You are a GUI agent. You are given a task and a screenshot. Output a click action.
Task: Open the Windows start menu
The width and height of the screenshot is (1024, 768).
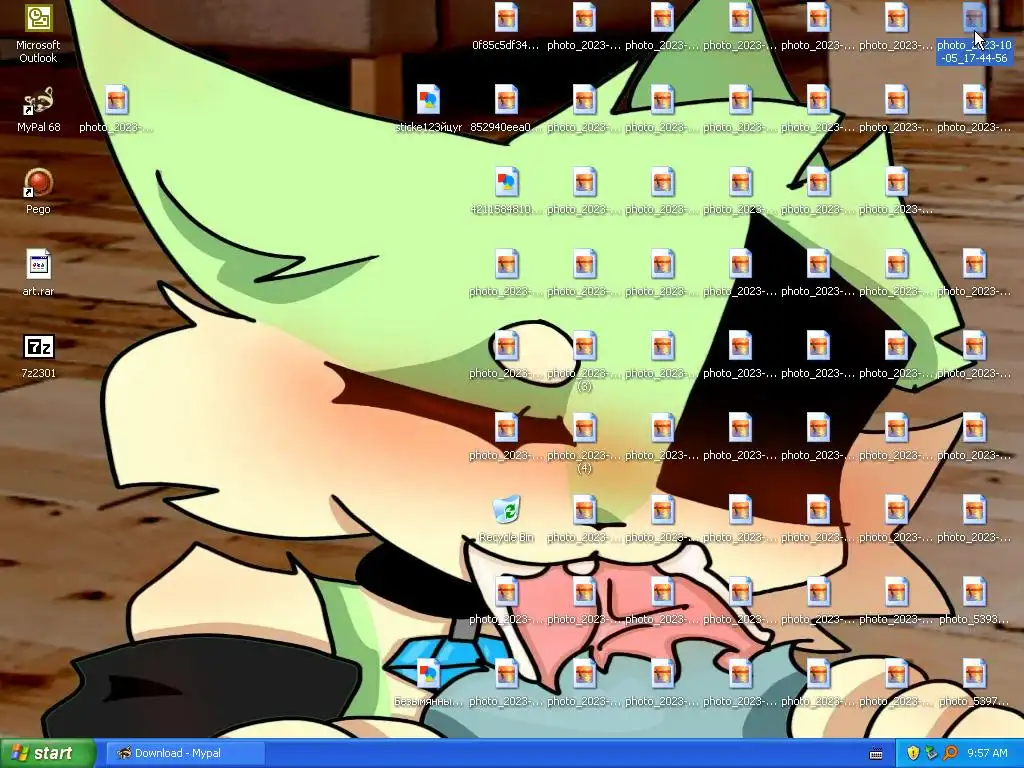coord(48,753)
